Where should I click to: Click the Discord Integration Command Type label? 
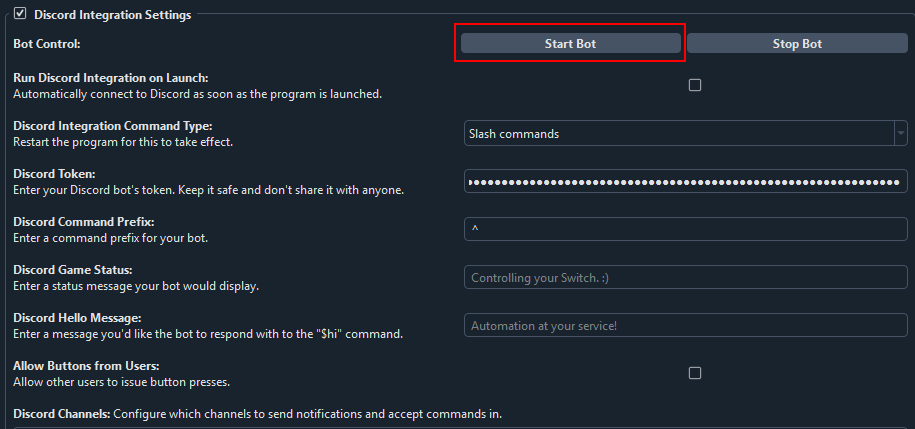pyautogui.click(x=112, y=126)
